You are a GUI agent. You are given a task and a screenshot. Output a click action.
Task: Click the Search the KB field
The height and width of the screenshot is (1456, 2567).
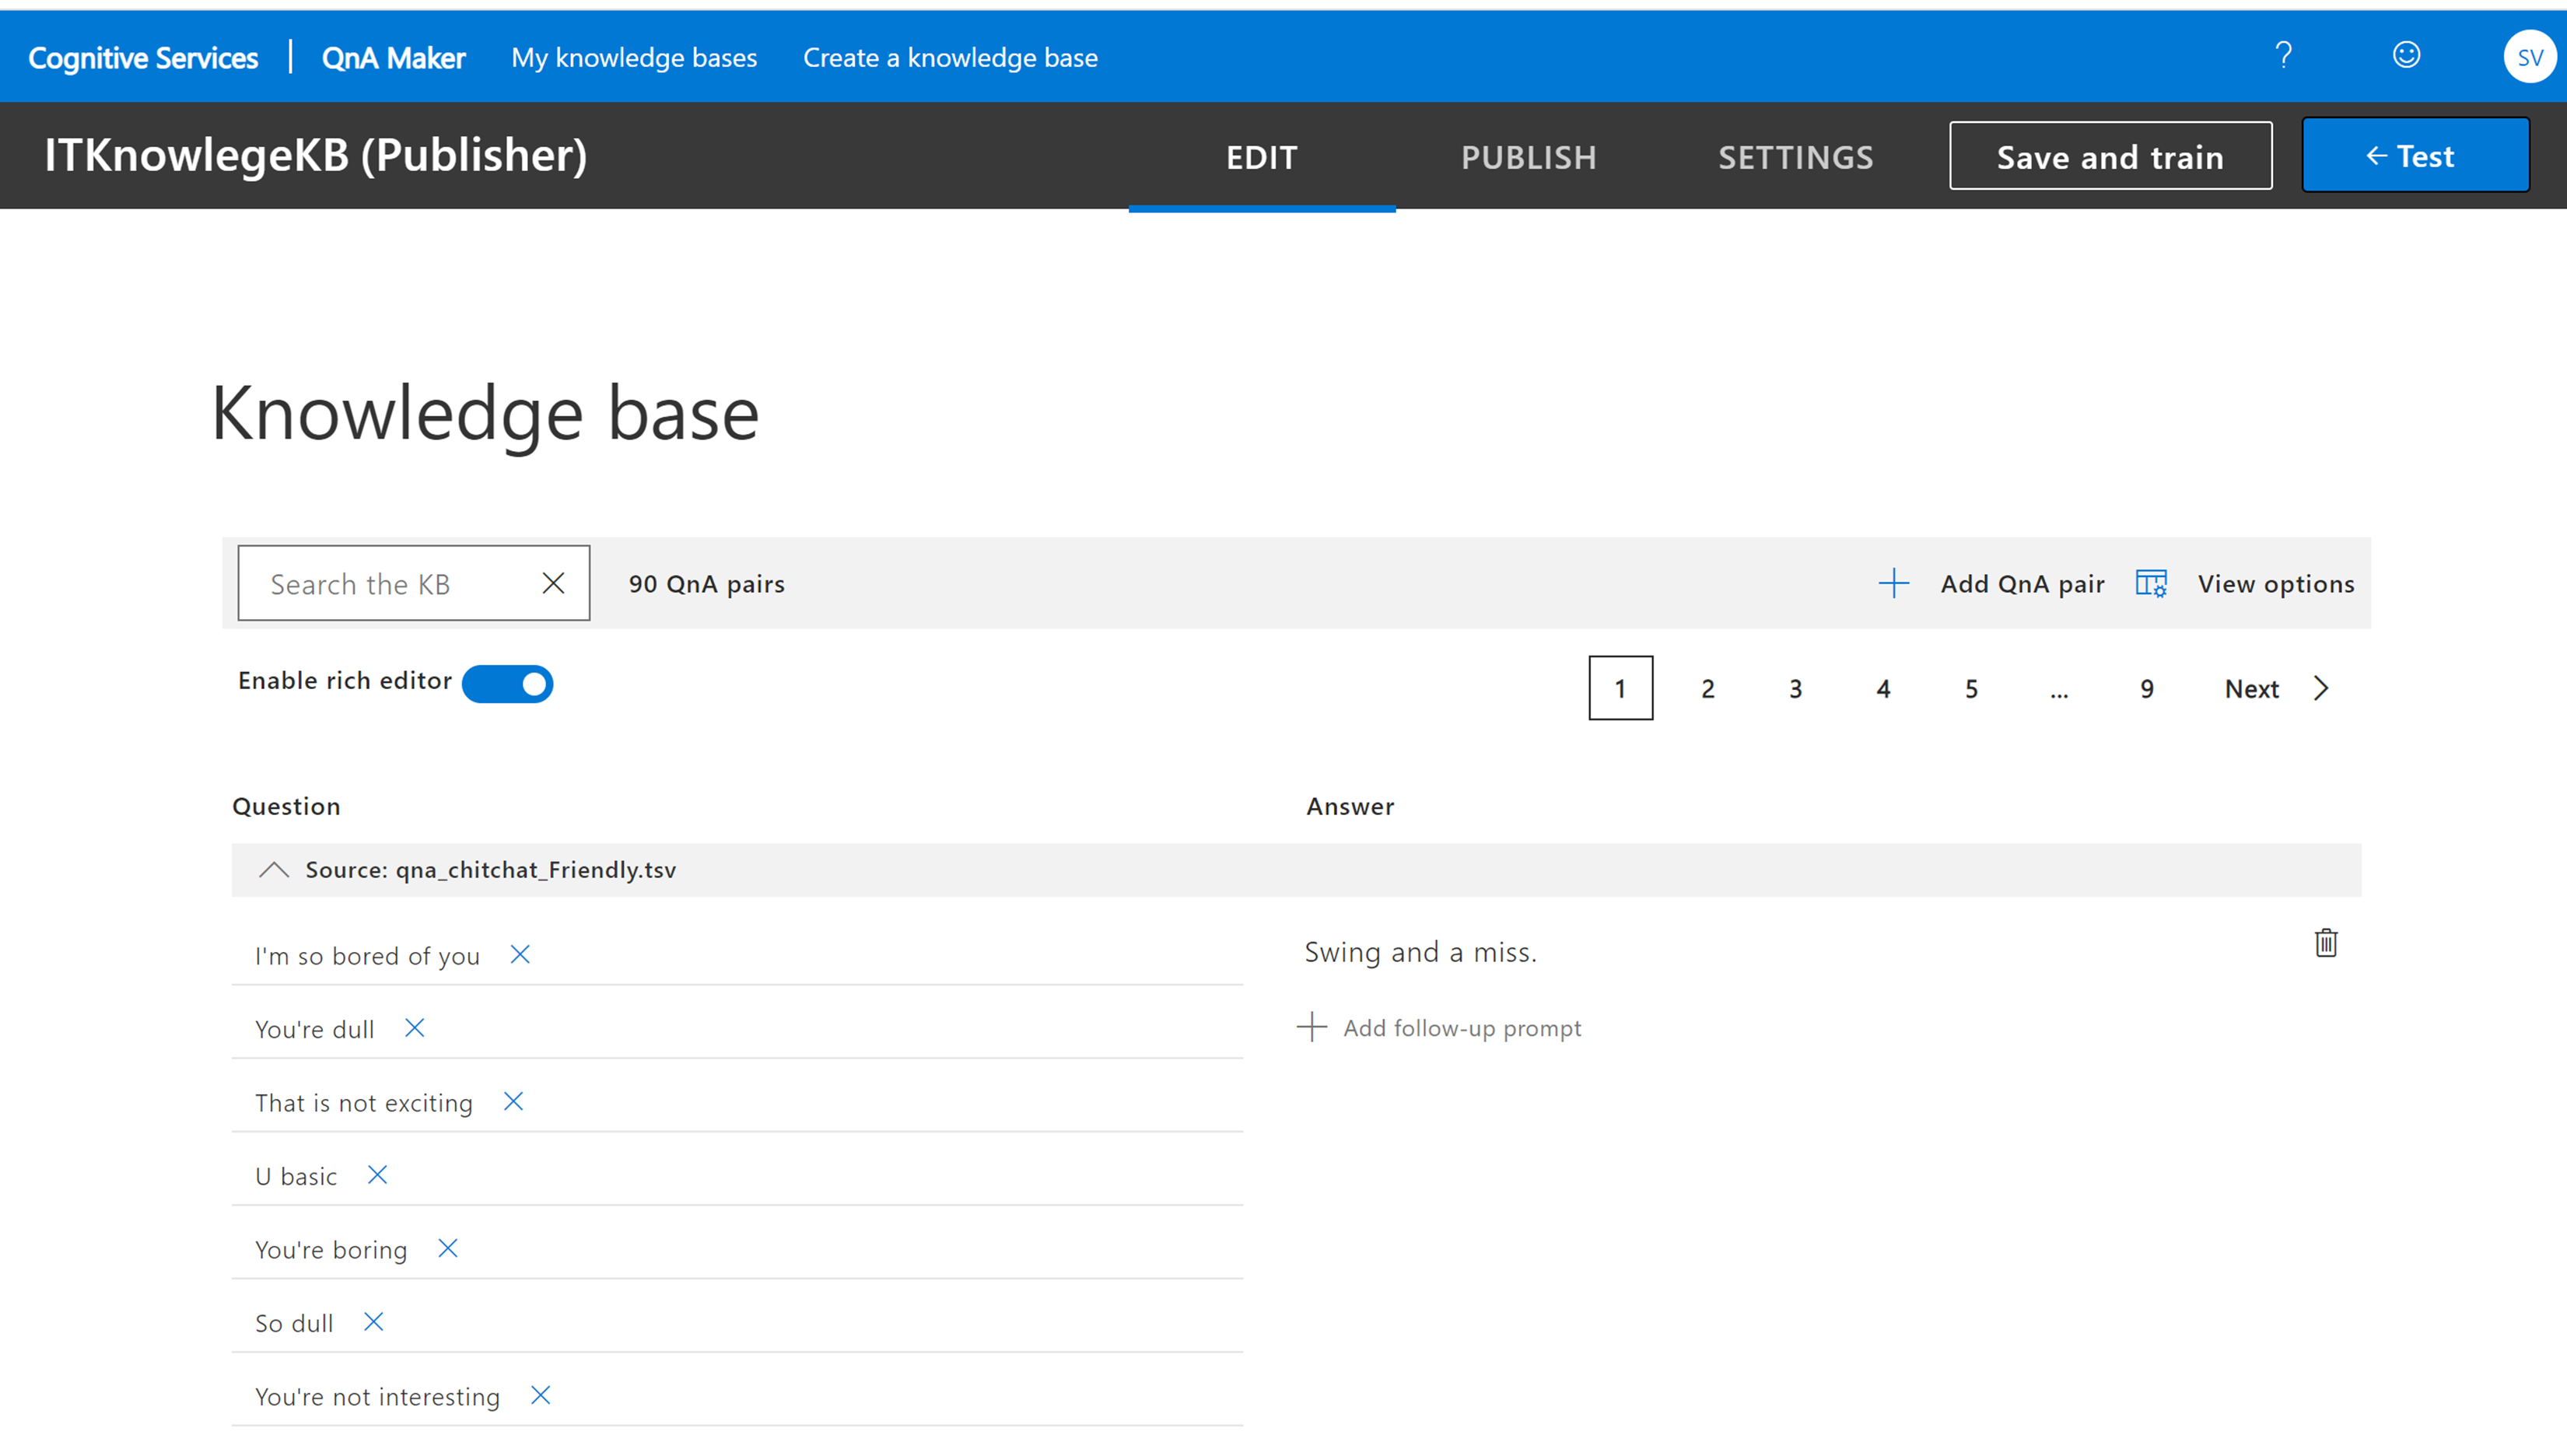click(x=390, y=584)
